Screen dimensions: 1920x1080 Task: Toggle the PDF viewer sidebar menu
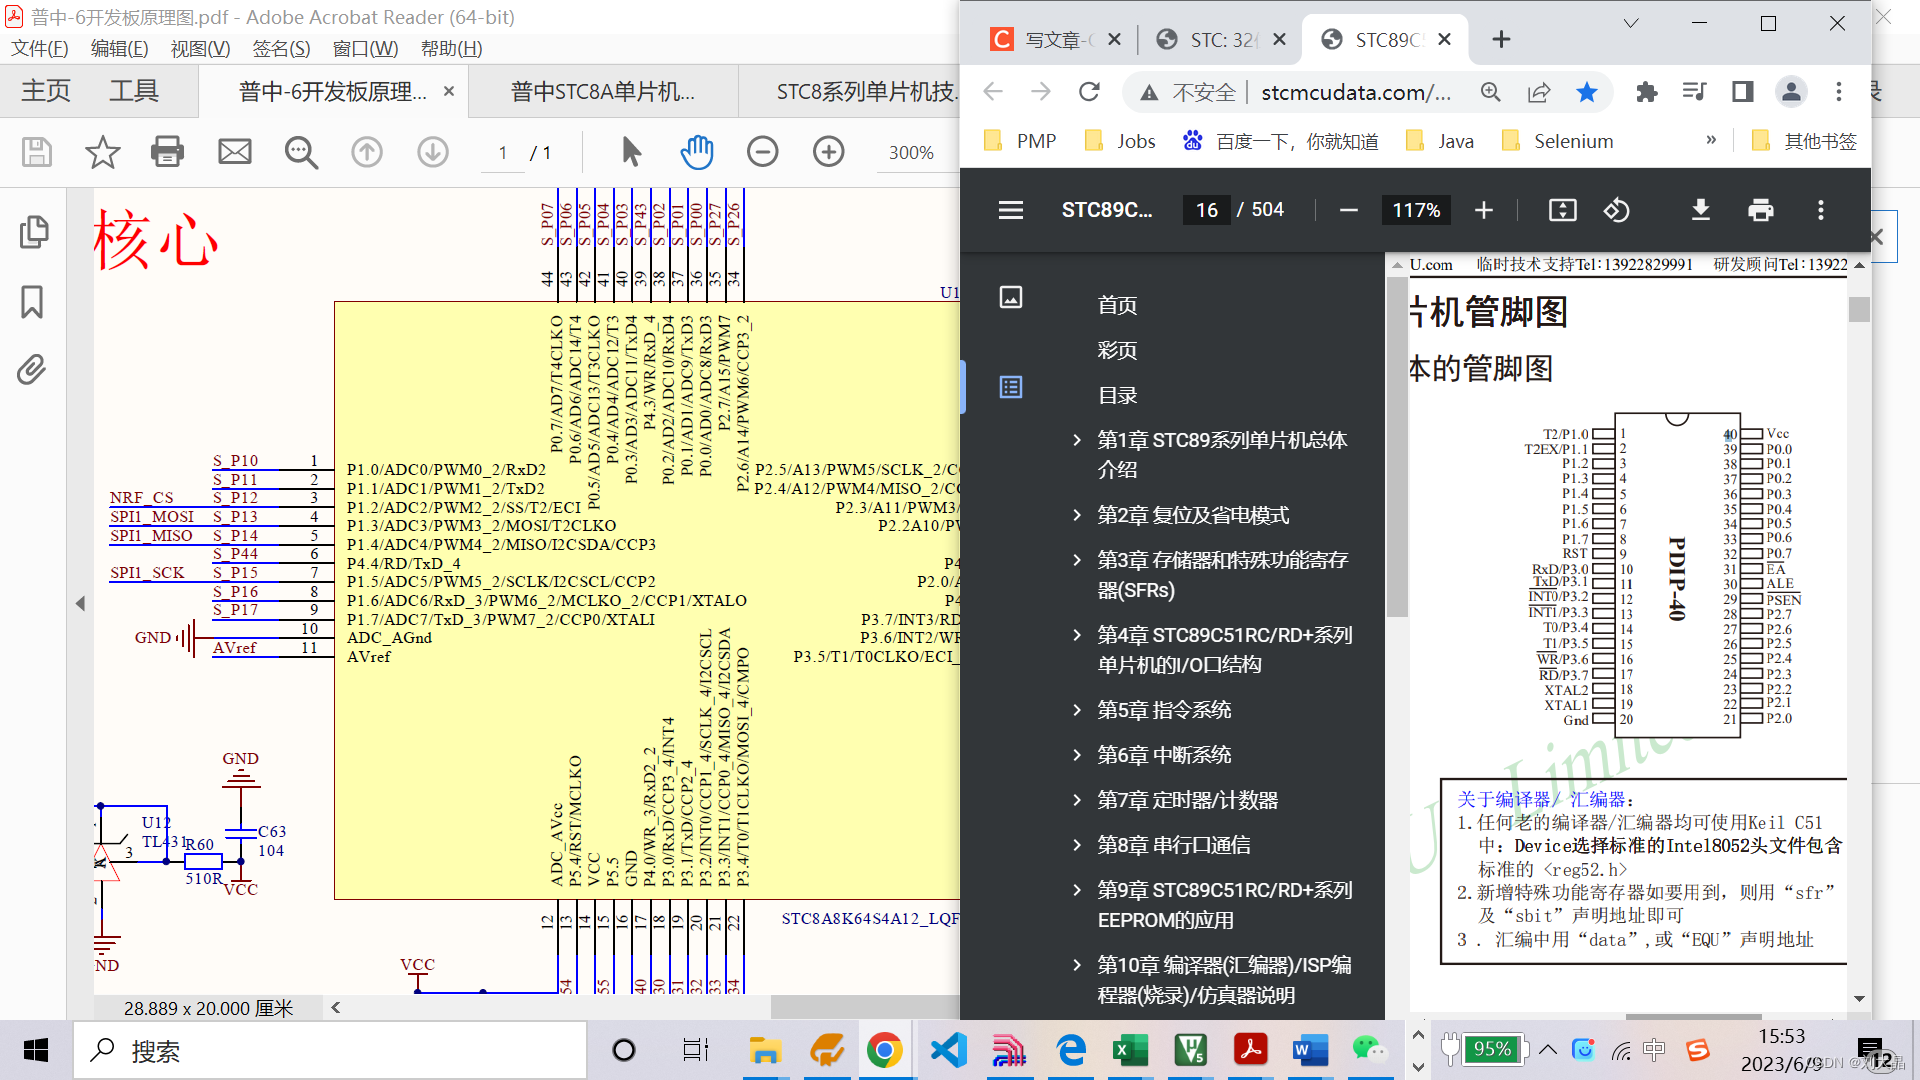point(1011,210)
